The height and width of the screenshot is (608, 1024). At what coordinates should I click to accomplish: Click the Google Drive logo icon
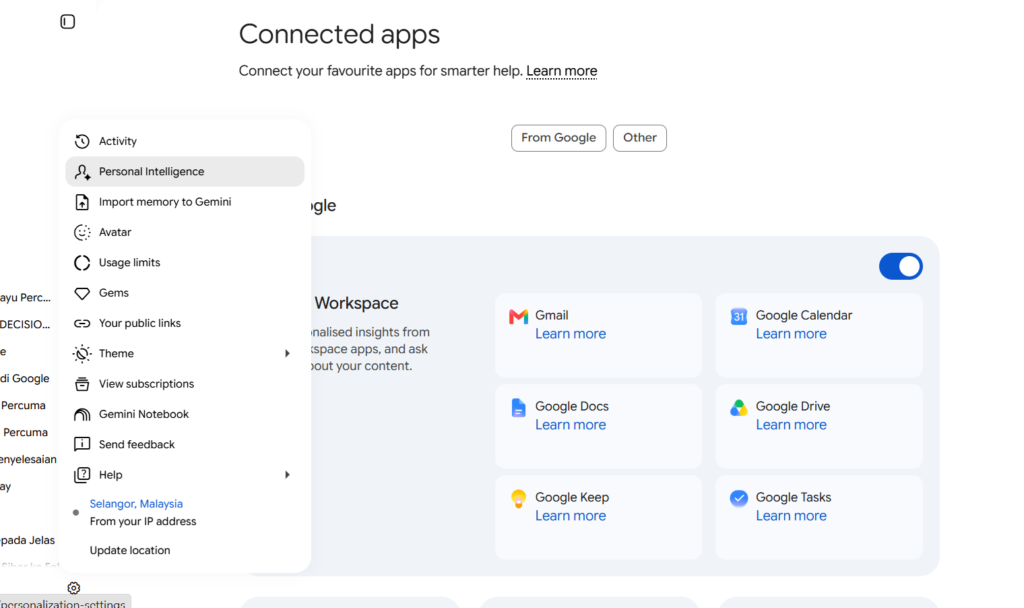tap(739, 408)
